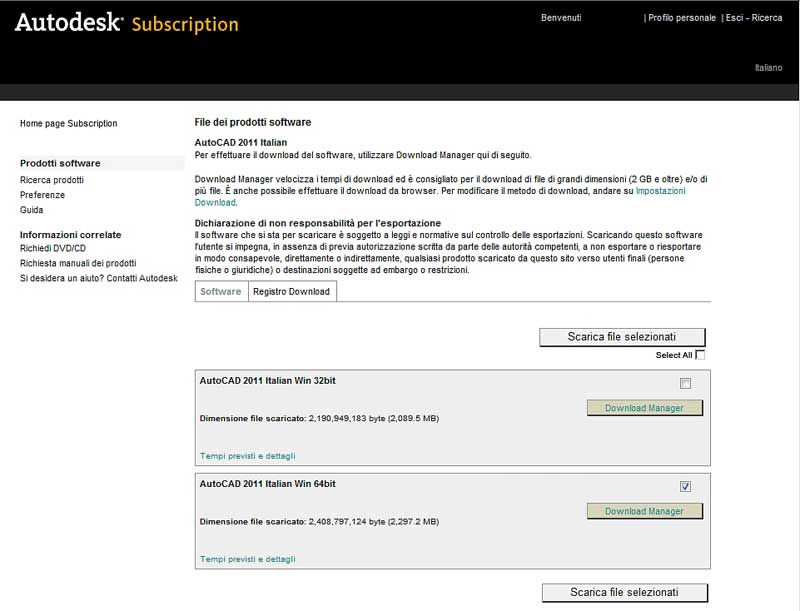This screenshot has height=611, width=800.
Task: Click Richiedi DVD/CD link
Action: [53, 248]
